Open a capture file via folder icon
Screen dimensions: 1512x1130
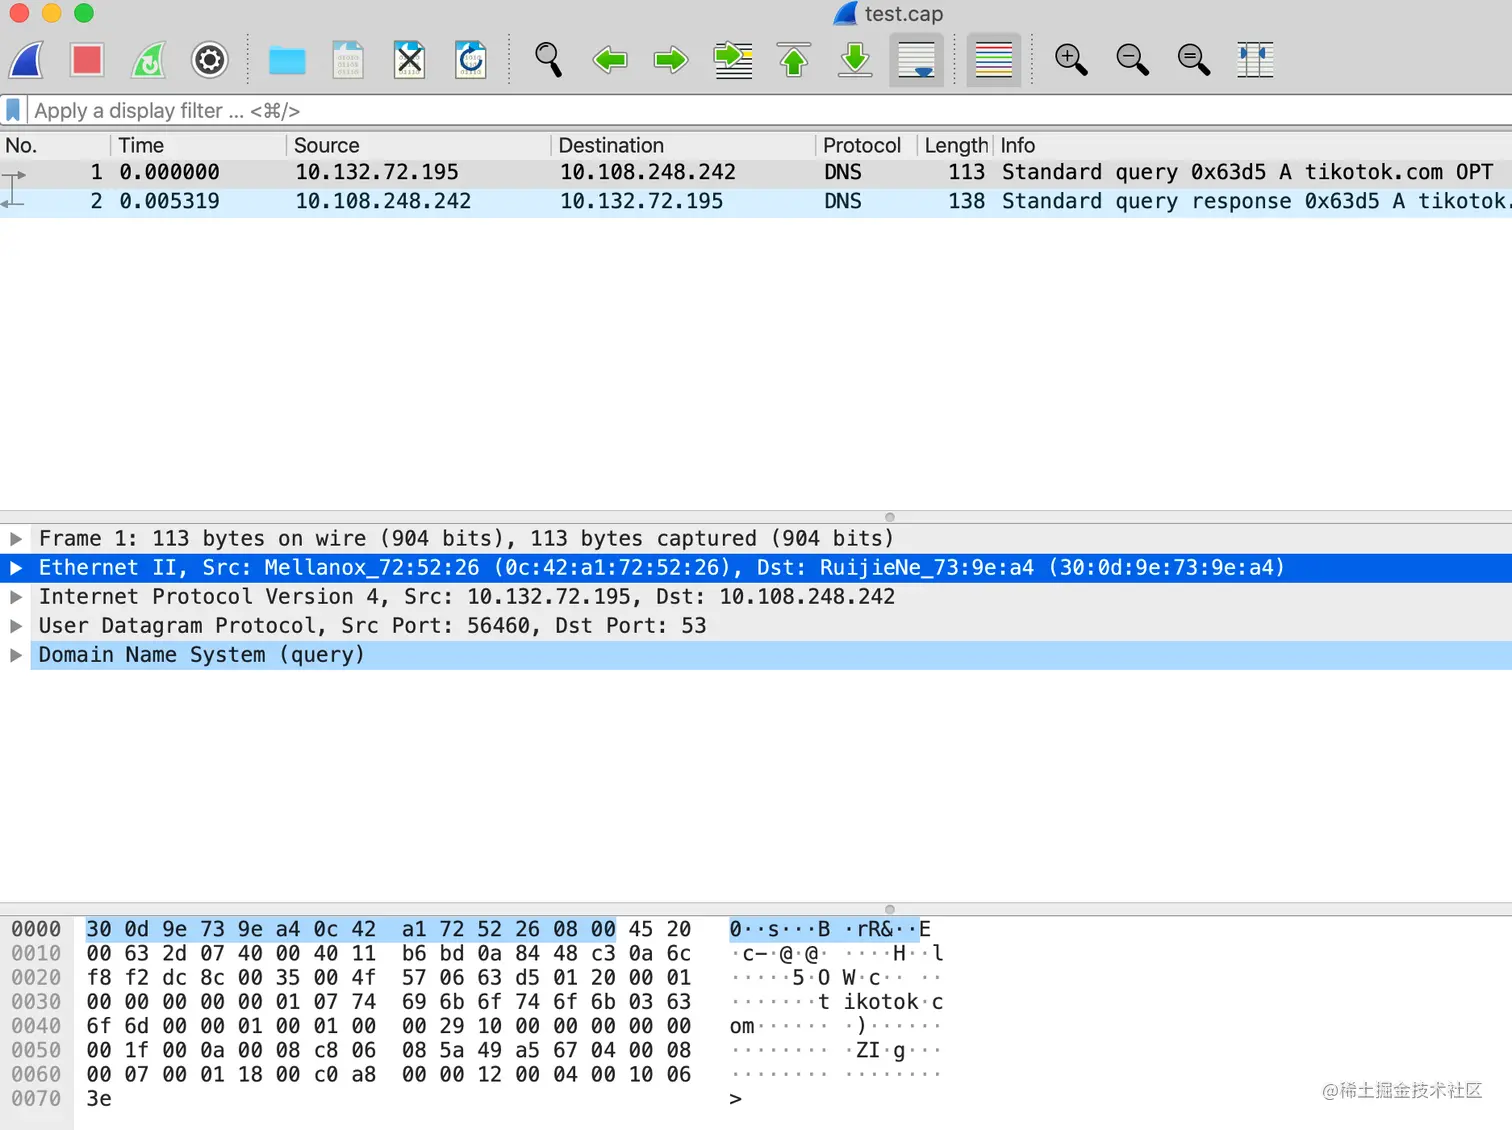[287, 61]
